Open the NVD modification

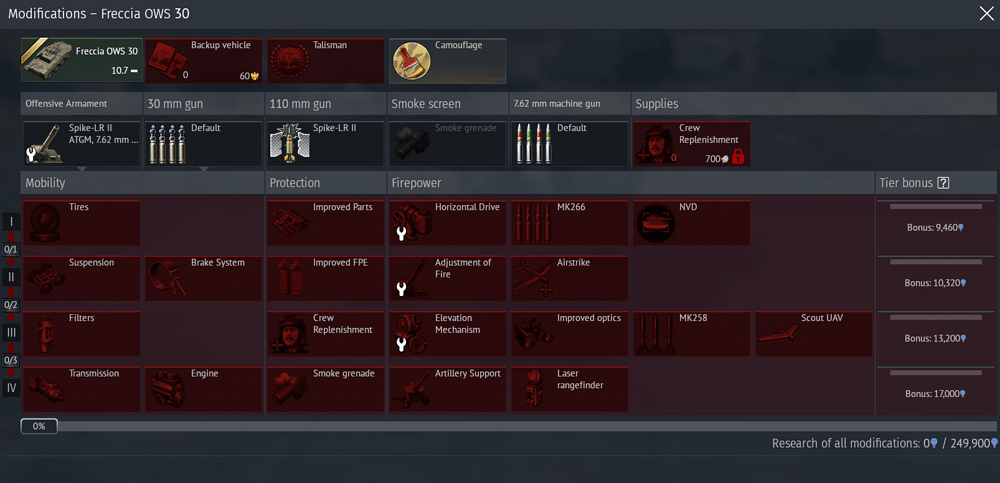[x=691, y=223]
